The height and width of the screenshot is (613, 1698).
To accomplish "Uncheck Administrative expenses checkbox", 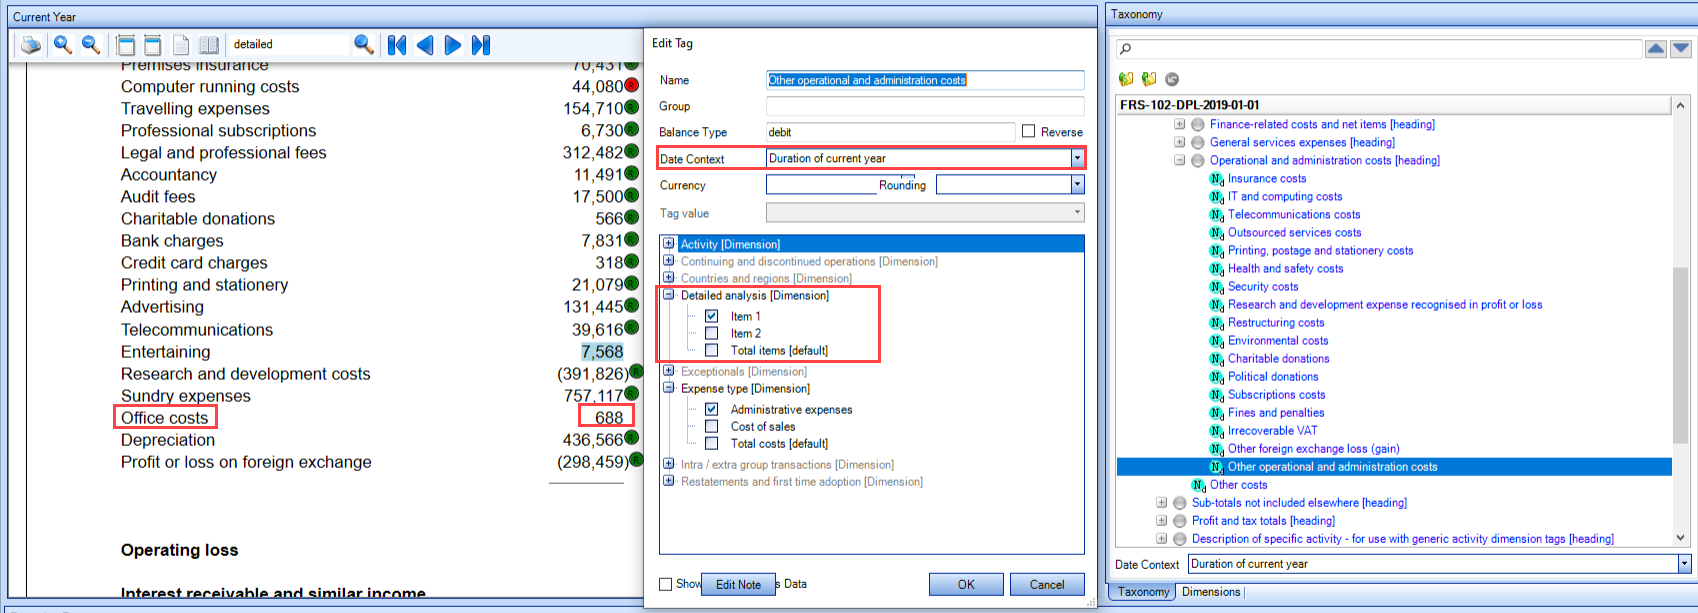I will 712,409.
